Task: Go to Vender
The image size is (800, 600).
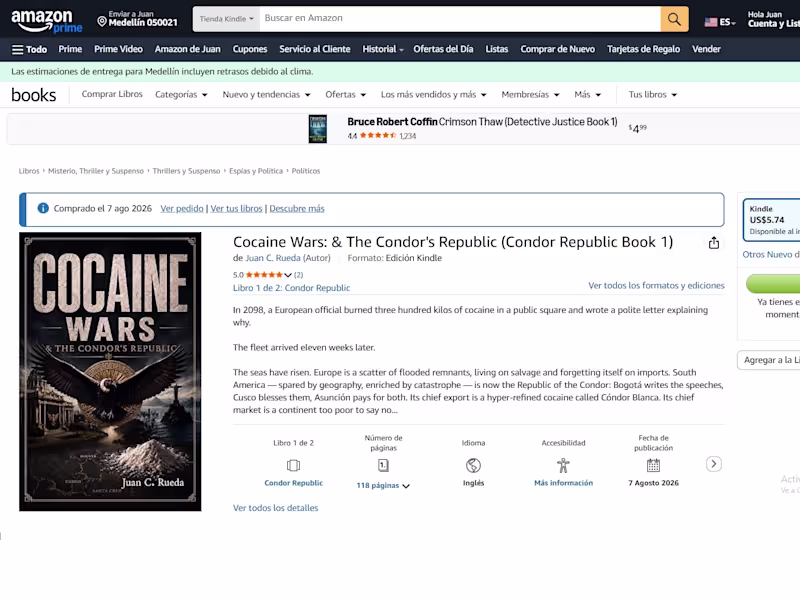Action: (x=706, y=49)
